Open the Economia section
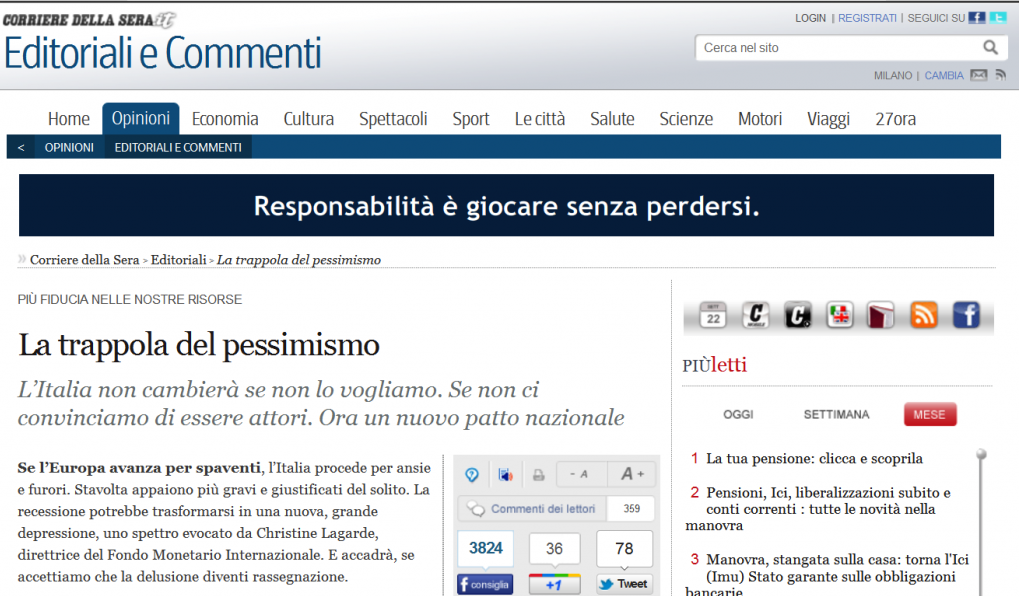Screen dimensions: 1019x596 225,119
